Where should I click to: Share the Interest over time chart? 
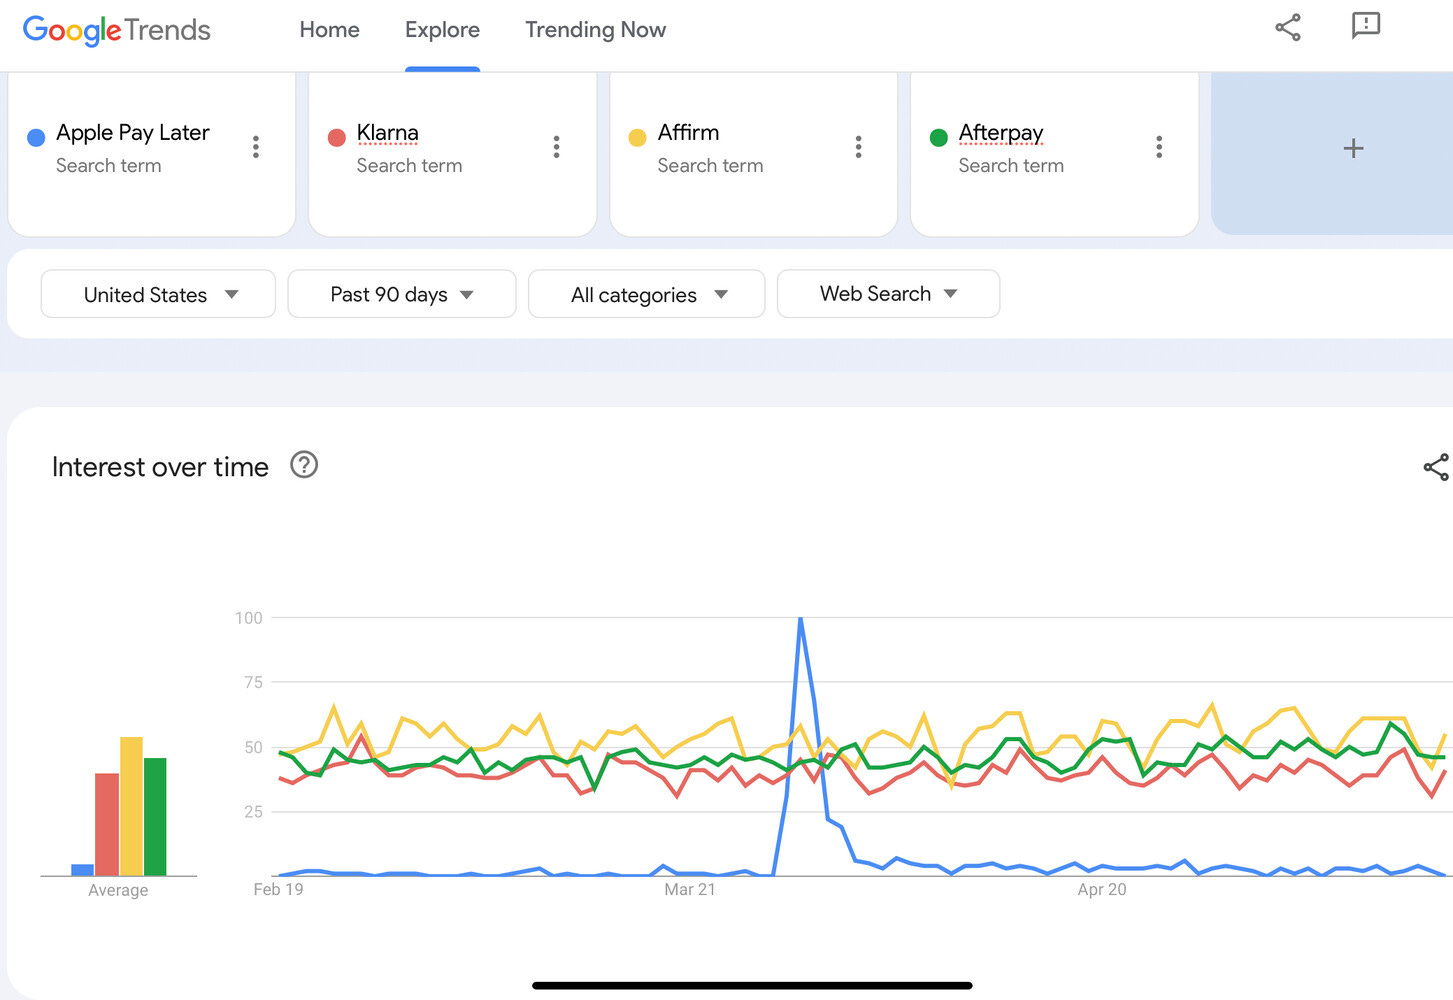pos(1436,467)
